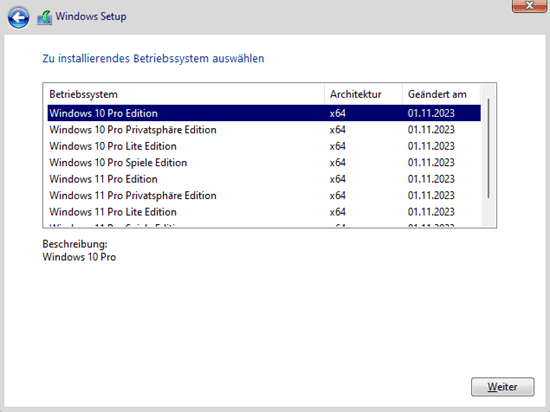This screenshot has width=550, height=412.
Task: Click date 01.11.2023 in Windows 11 Pro Edition row
Action: point(431,179)
